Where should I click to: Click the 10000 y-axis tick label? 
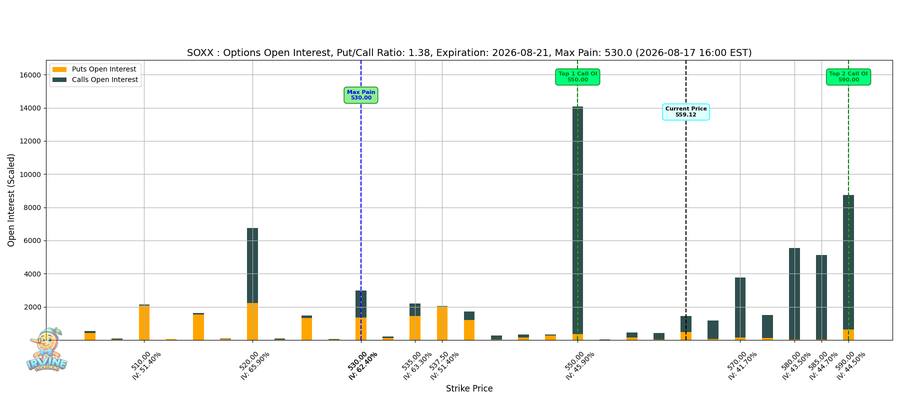tap(29, 175)
